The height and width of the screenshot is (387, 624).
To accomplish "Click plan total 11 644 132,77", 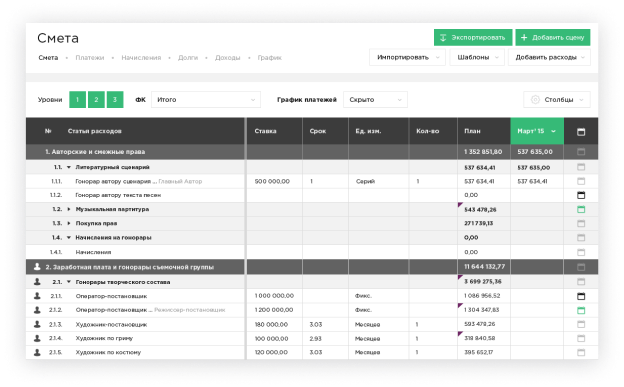I will (x=484, y=266).
